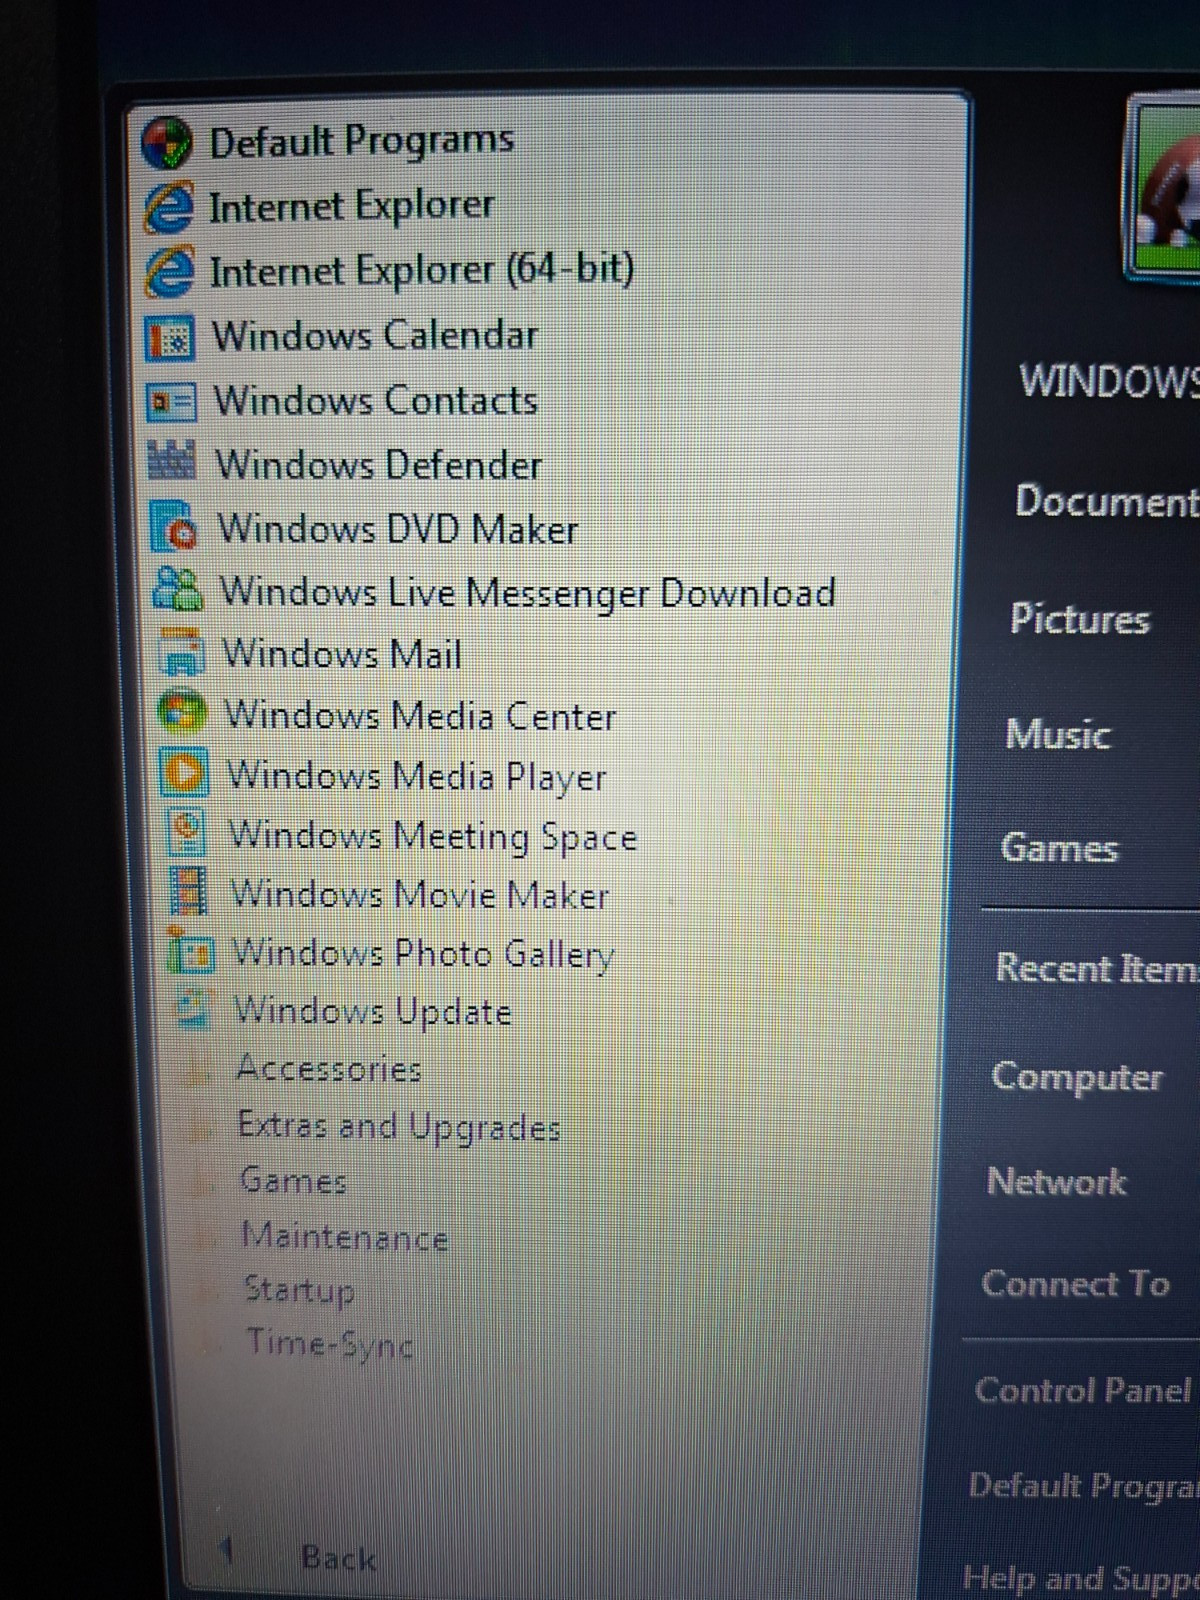Expand the Startup folder
1200x1600 pixels.
pyautogui.click(x=299, y=1291)
